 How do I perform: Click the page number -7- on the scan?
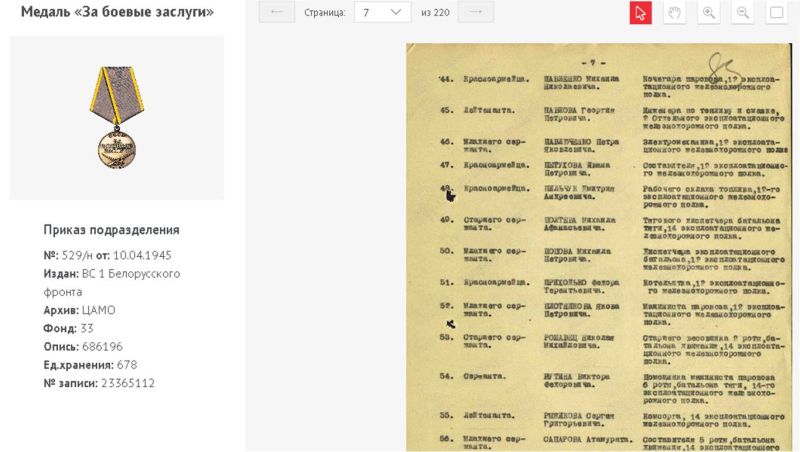pos(593,63)
